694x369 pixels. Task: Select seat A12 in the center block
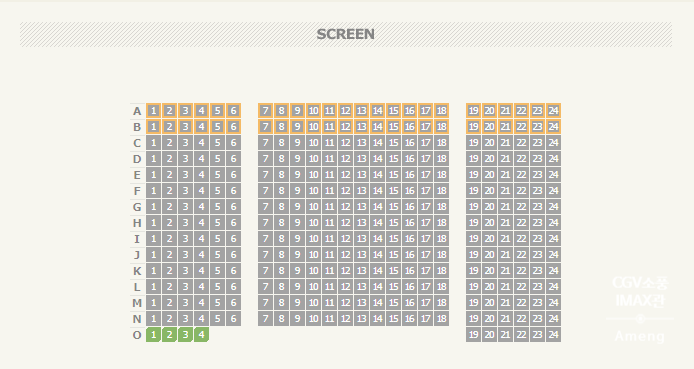coord(345,111)
